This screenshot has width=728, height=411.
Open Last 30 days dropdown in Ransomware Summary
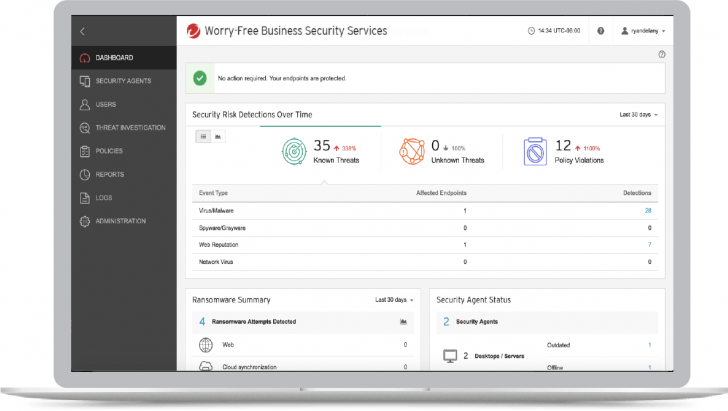tap(394, 300)
